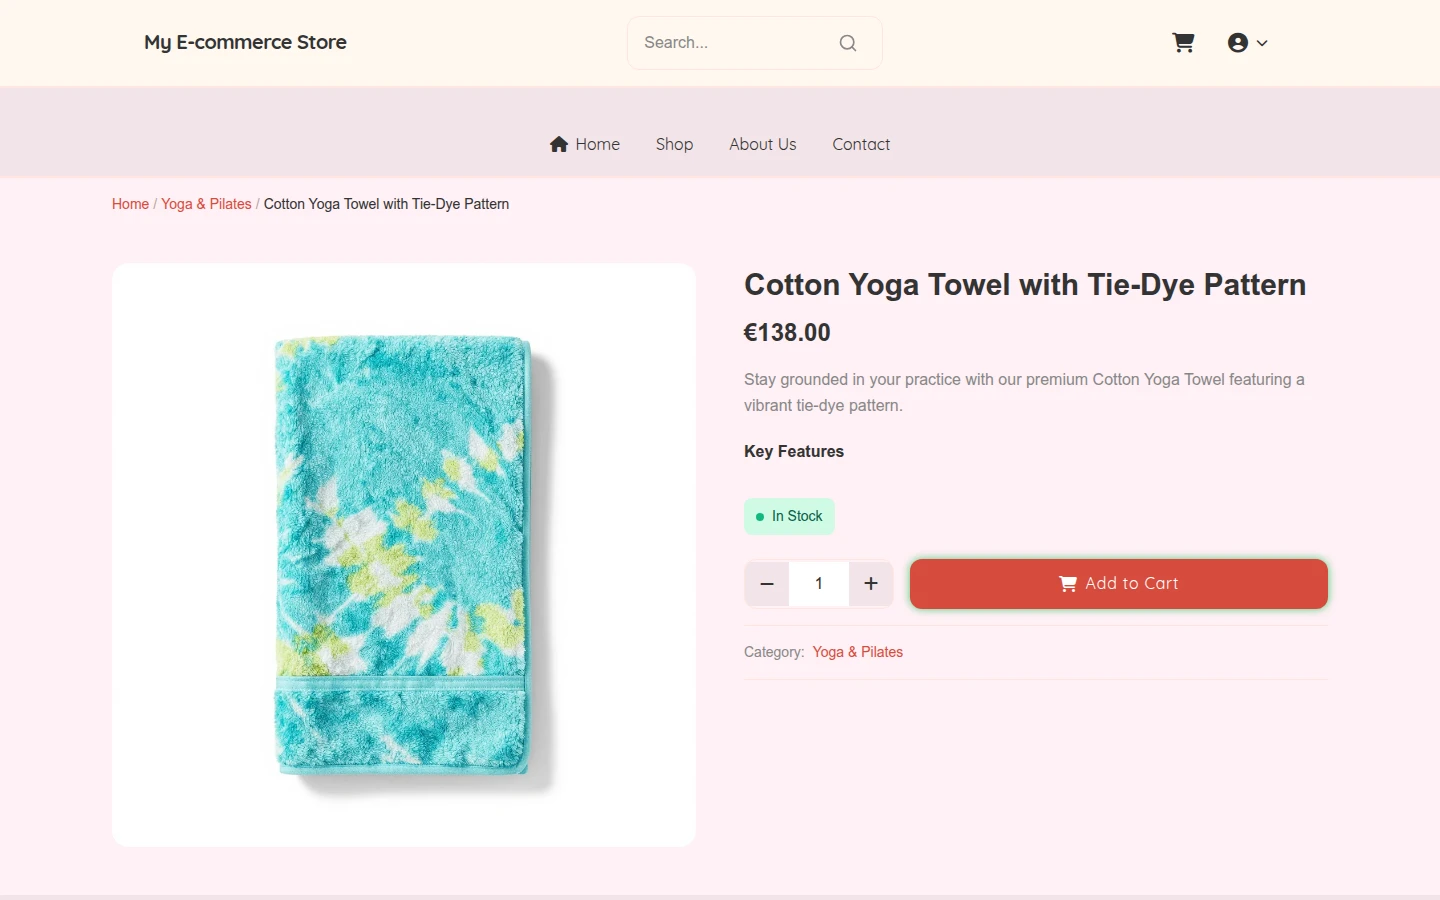Open Yoga & Pilates breadcrumb link
The height and width of the screenshot is (900, 1440).
point(206,204)
